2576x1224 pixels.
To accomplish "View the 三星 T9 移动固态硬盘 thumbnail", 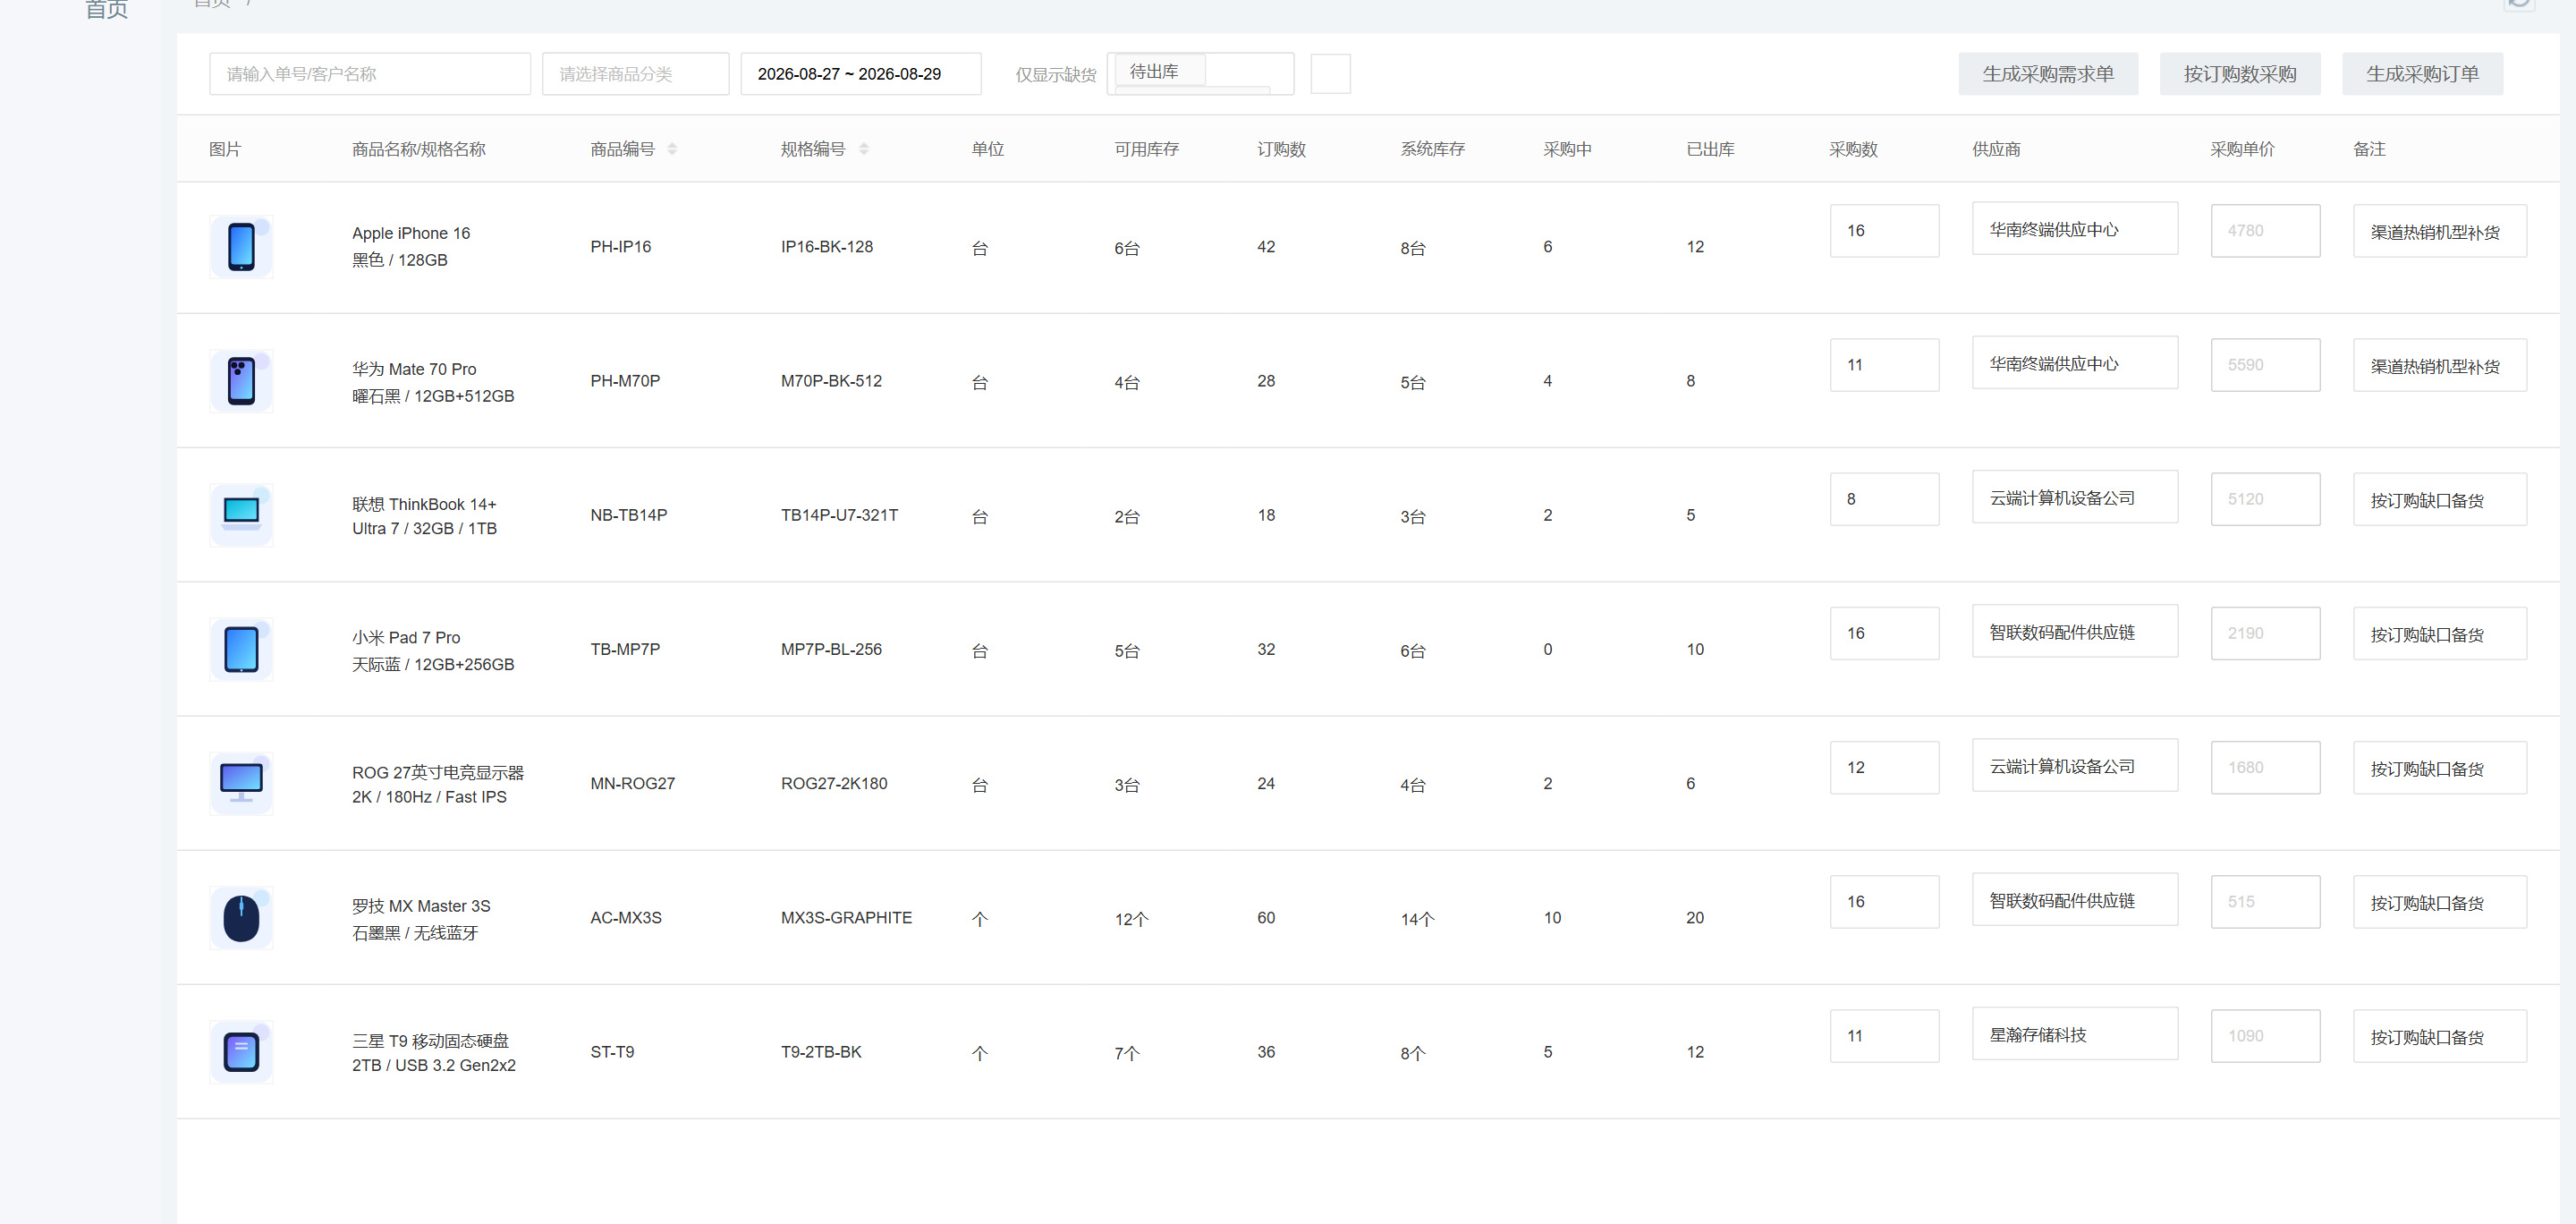I will tap(241, 1052).
